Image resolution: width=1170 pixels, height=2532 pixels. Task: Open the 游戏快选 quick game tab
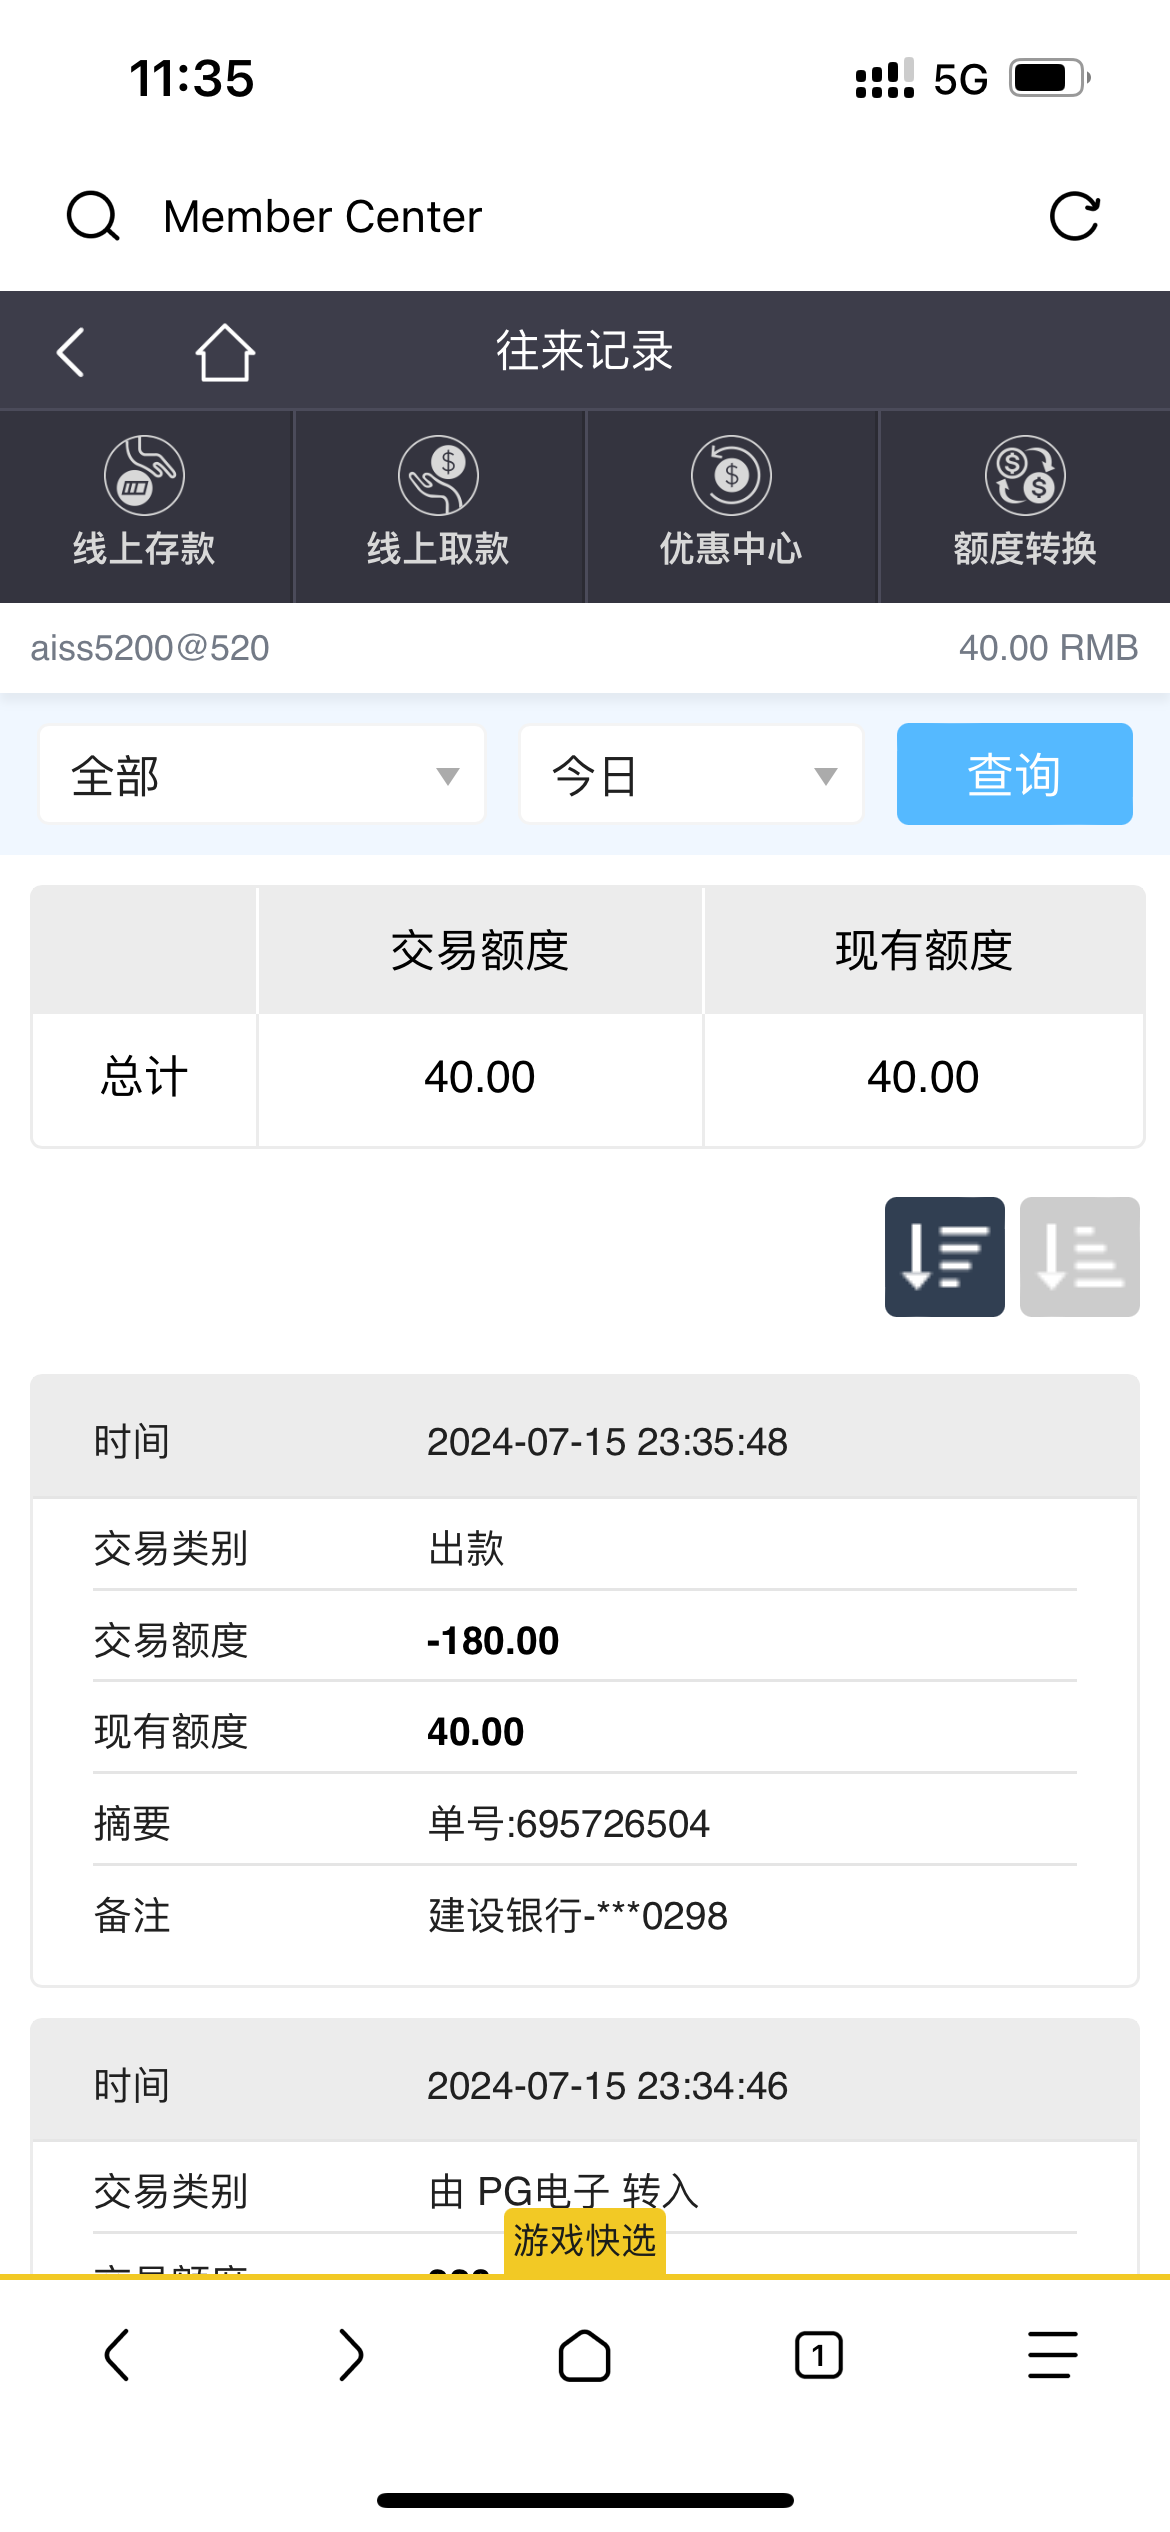click(x=585, y=2241)
